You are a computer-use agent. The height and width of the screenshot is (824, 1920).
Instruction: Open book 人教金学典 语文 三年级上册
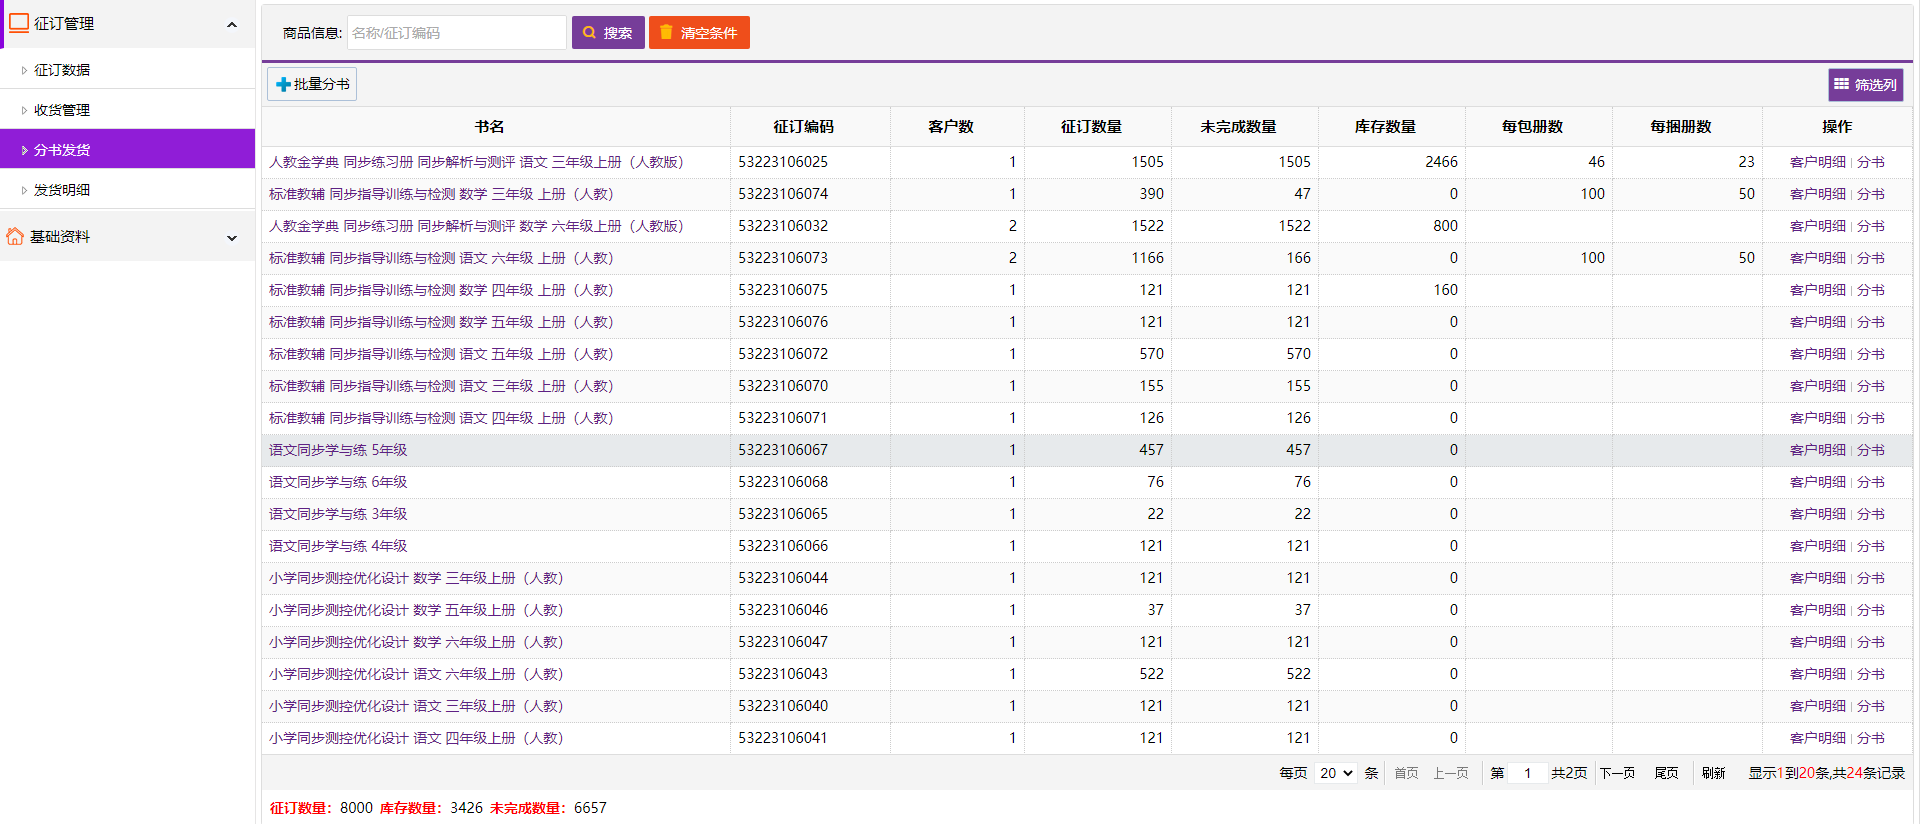pos(476,162)
